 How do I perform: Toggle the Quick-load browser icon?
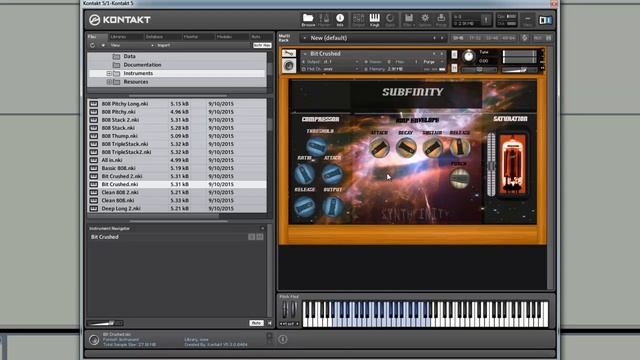pos(390,19)
